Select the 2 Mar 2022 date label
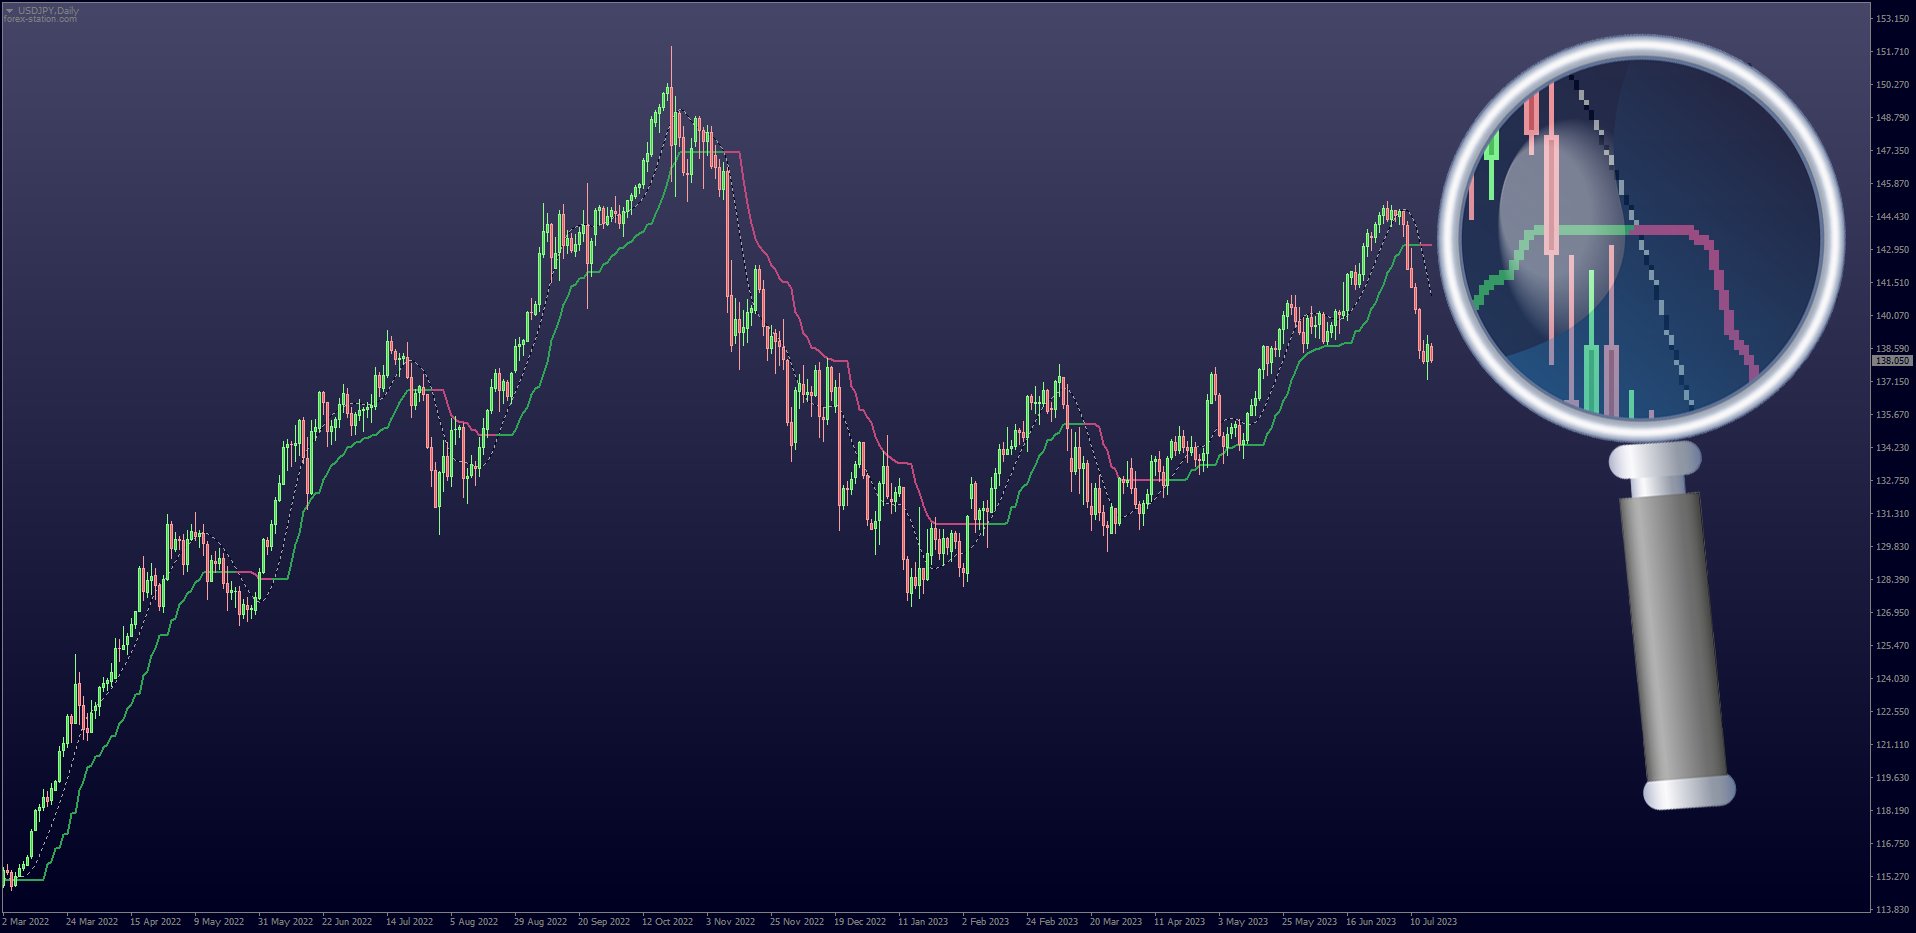 pos(26,922)
